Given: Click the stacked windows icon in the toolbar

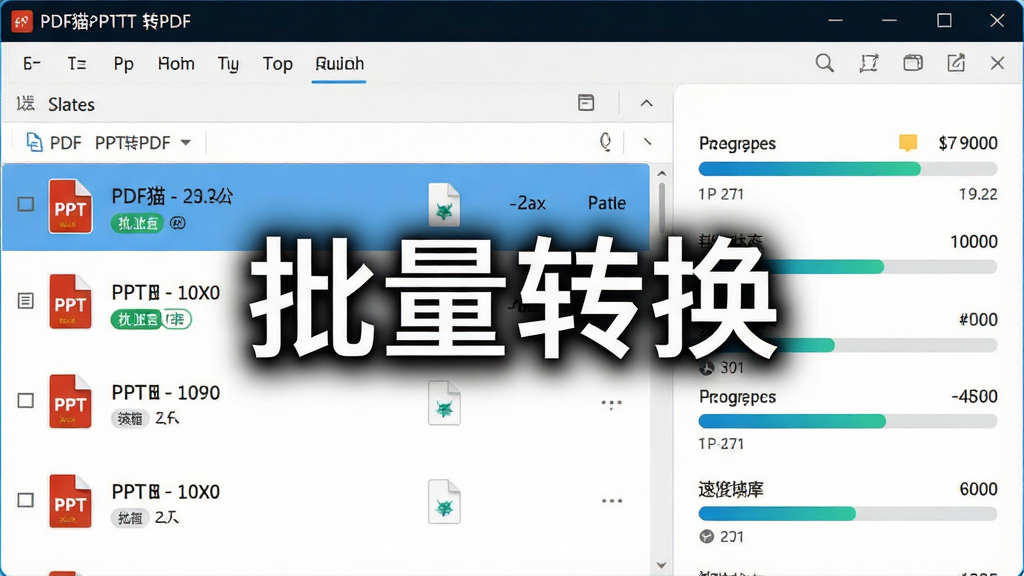Looking at the screenshot, I should pyautogui.click(x=912, y=63).
